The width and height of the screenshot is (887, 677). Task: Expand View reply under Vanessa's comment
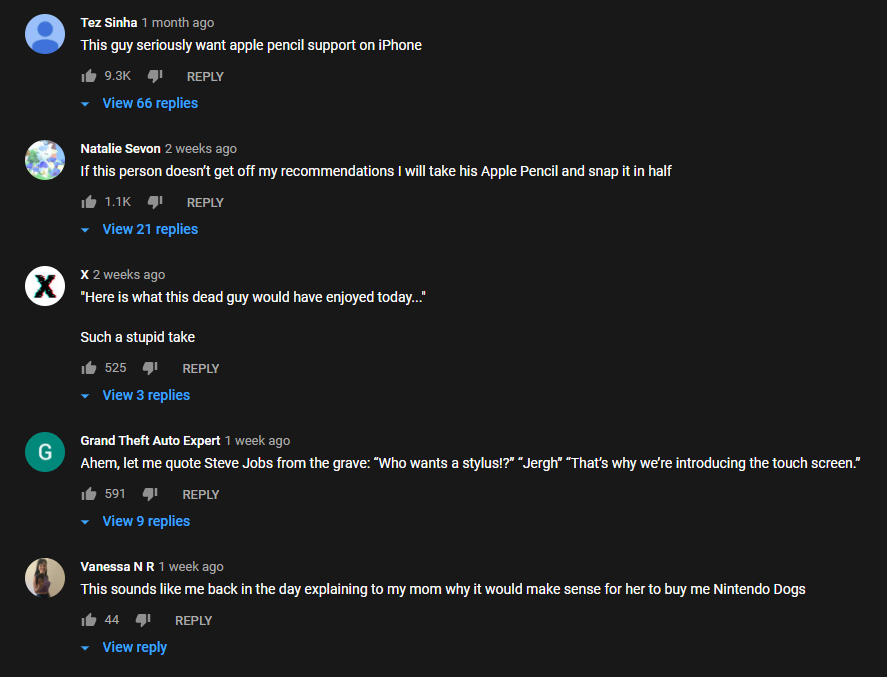click(x=124, y=648)
